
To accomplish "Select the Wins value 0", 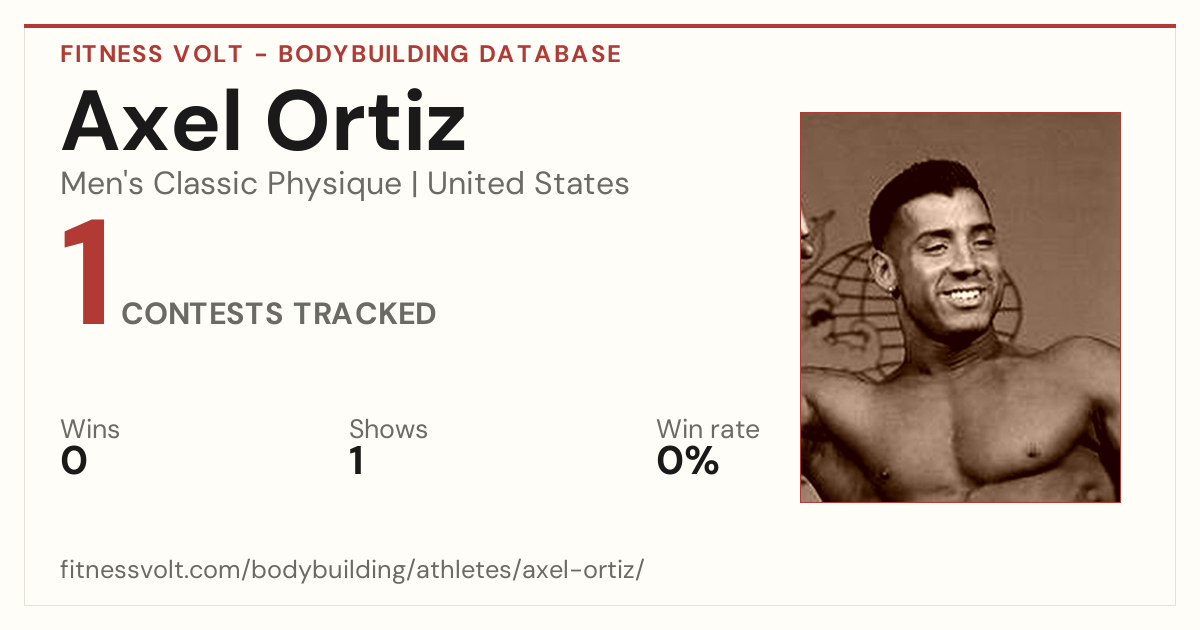I will point(74,461).
